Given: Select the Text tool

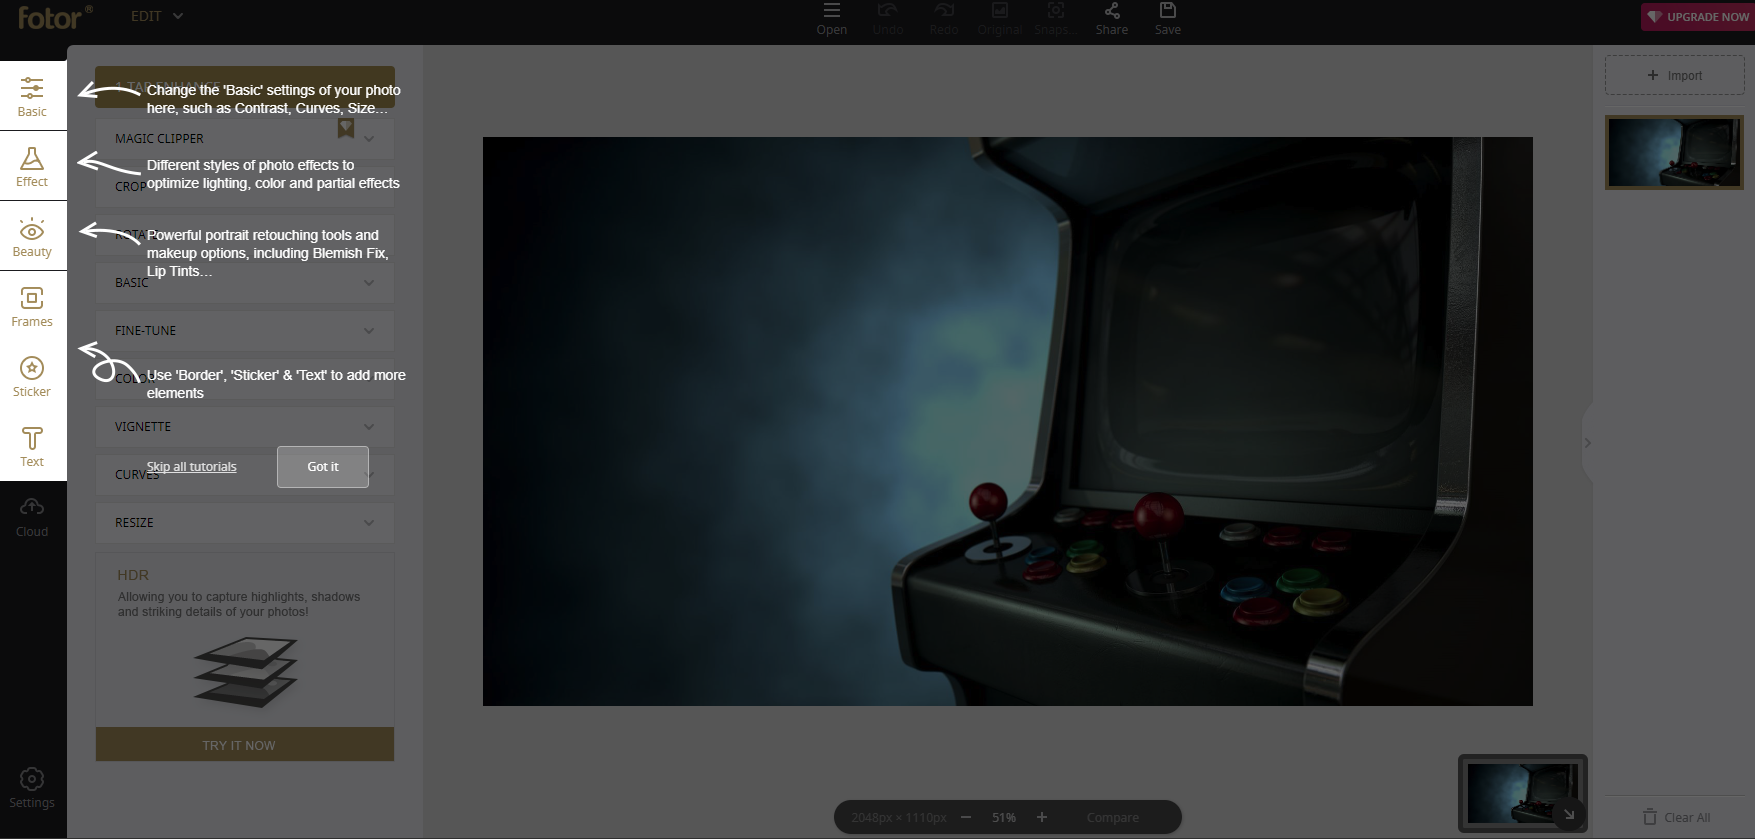Looking at the screenshot, I should tap(32, 446).
